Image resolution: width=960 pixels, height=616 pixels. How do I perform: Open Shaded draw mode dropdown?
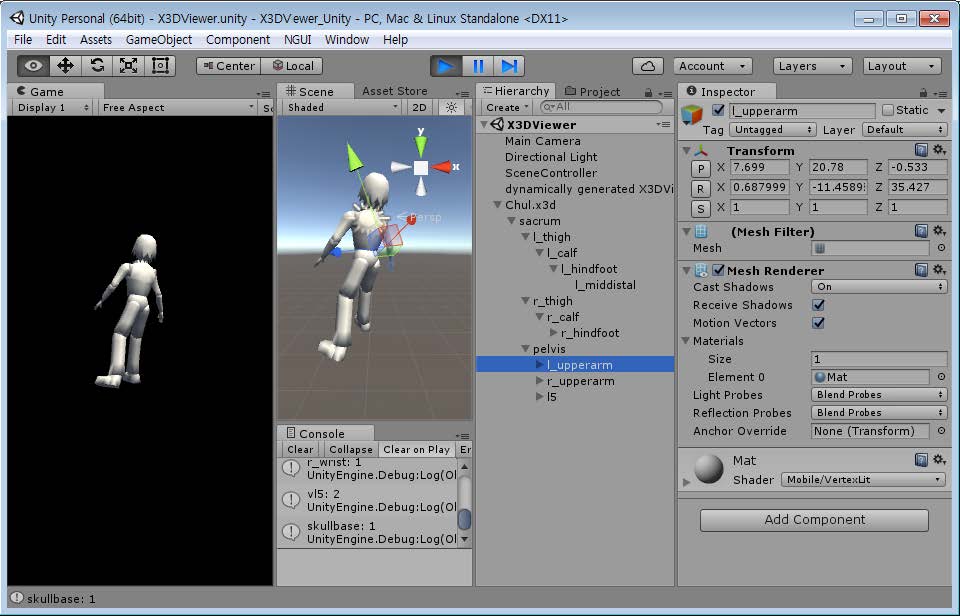tap(342, 107)
